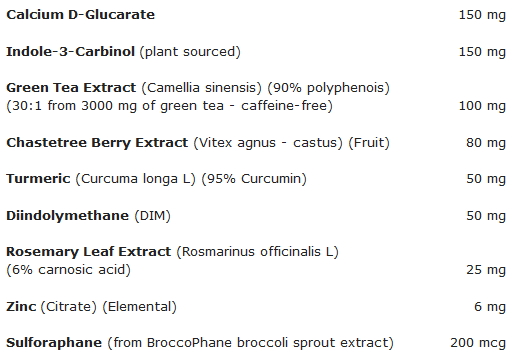Click the Diindolymethane ingredient name
Screen dimensions: 515x360
(67, 216)
